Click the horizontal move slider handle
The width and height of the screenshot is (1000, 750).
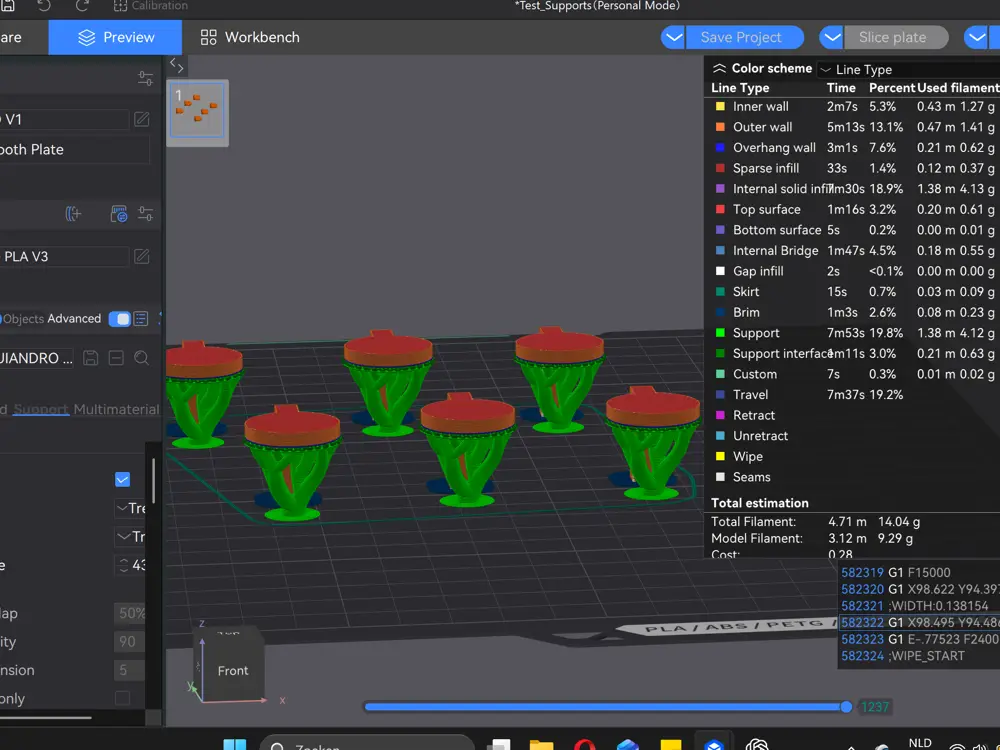pyautogui.click(x=846, y=707)
